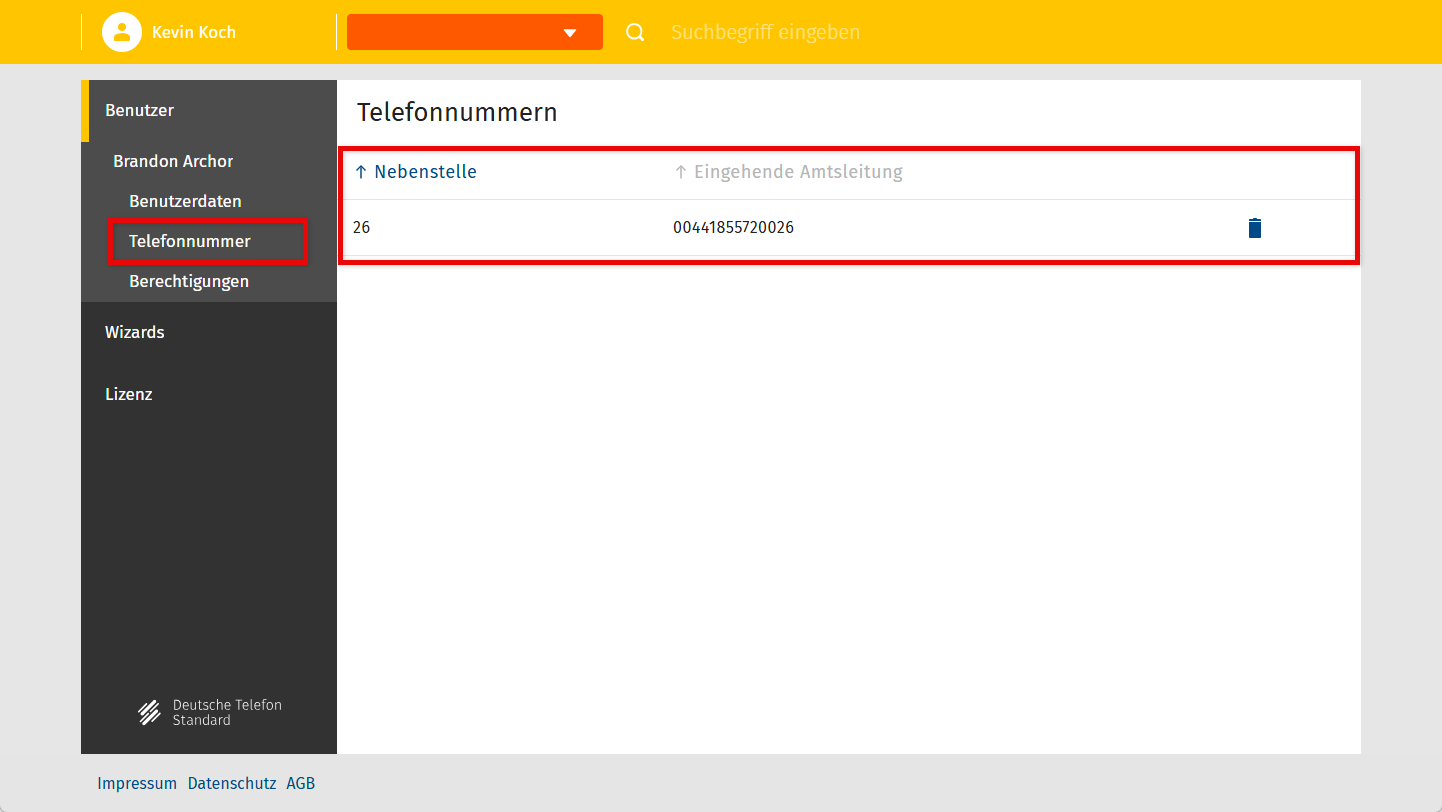Click the sort arrow beside Eingehende Amtsleitung
The width and height of the screenshot is (1442, 812).
tap(681, 172)
